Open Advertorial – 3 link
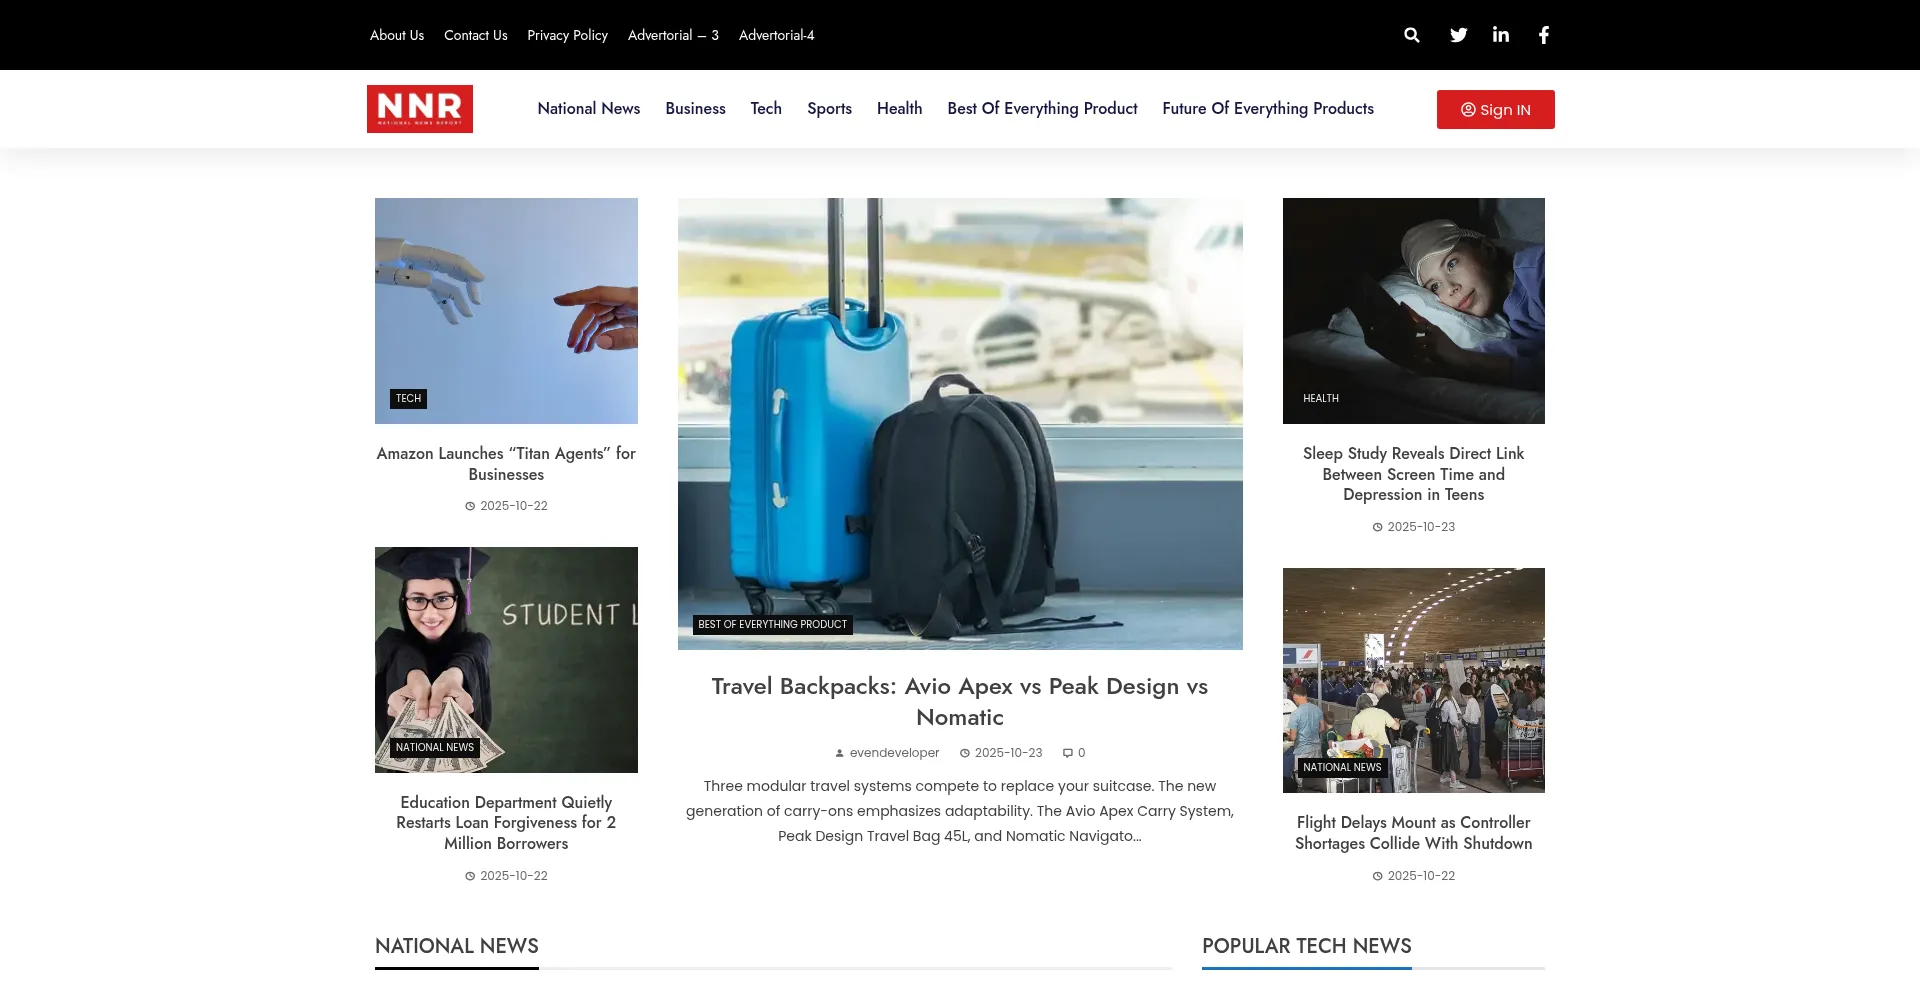The width and height of the screenshot is (1920, 993). (673, 35)
